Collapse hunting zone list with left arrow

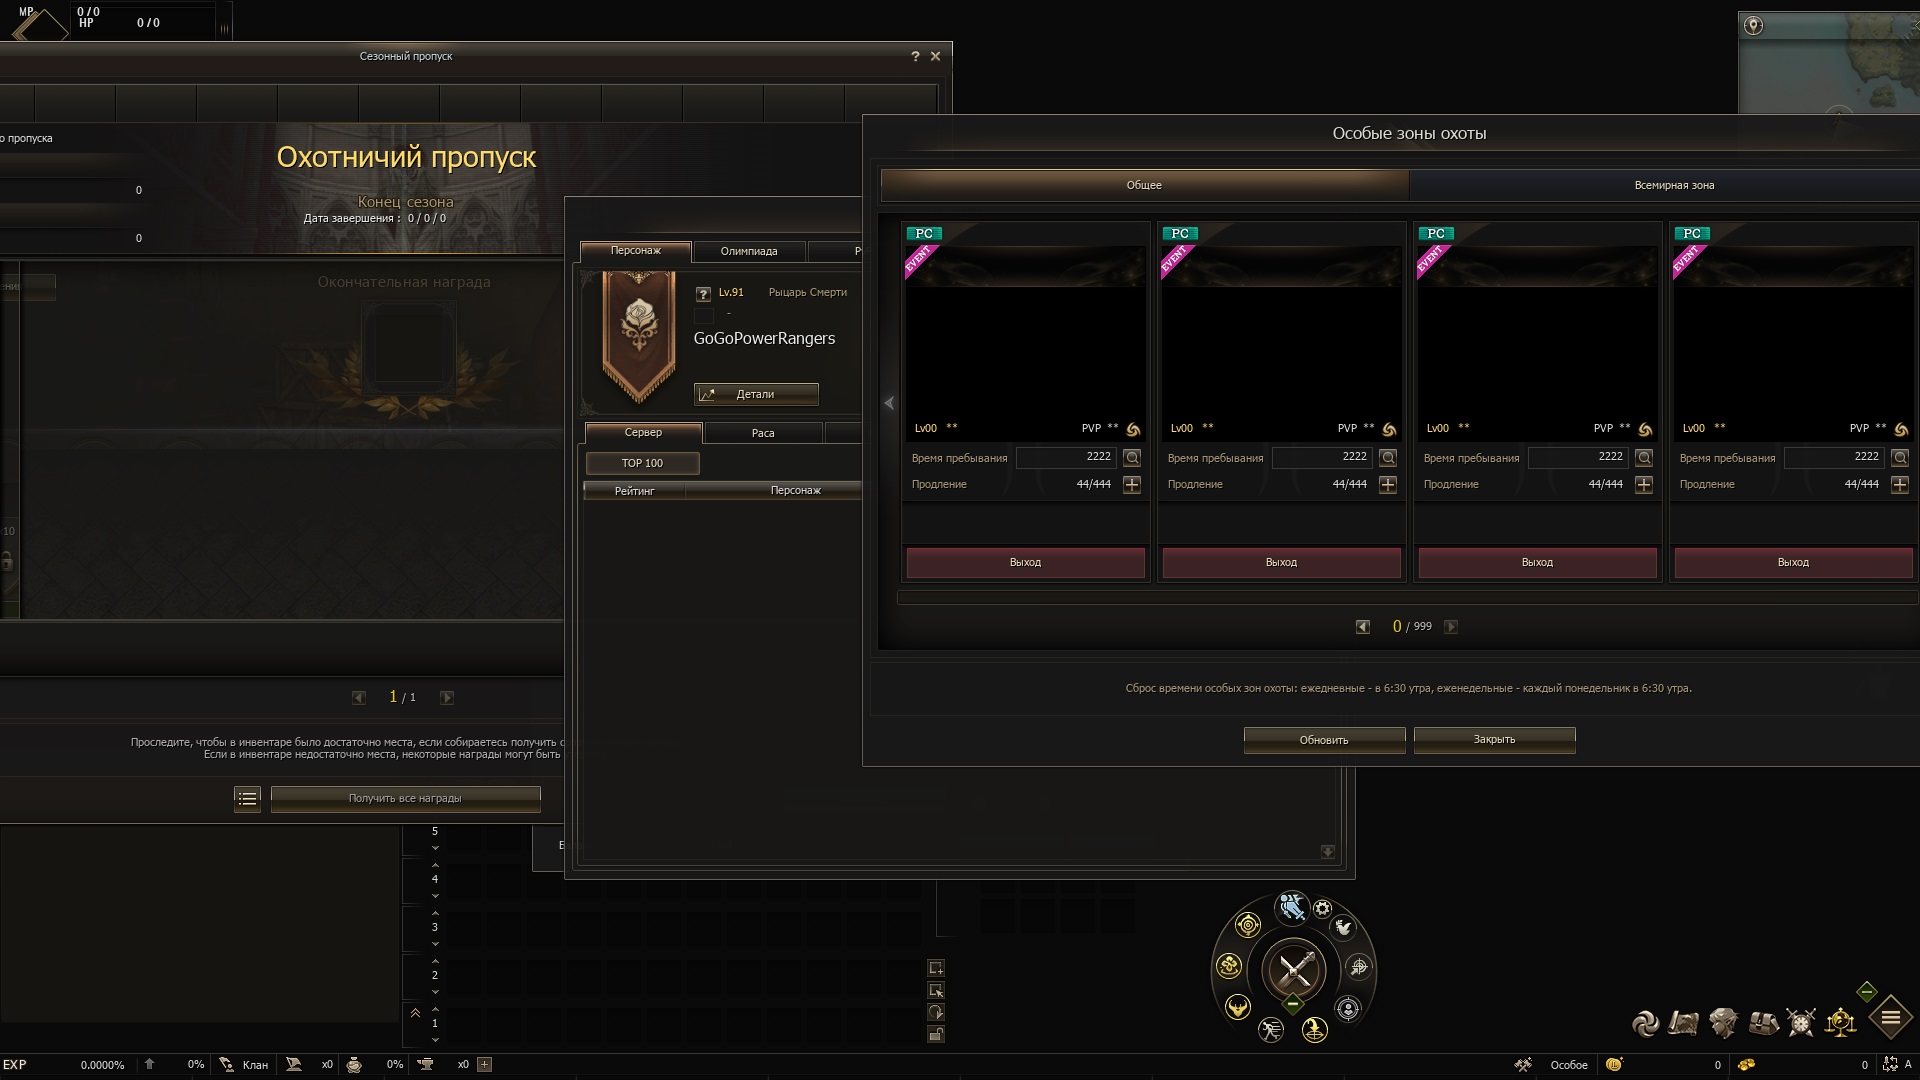[889, 403]
